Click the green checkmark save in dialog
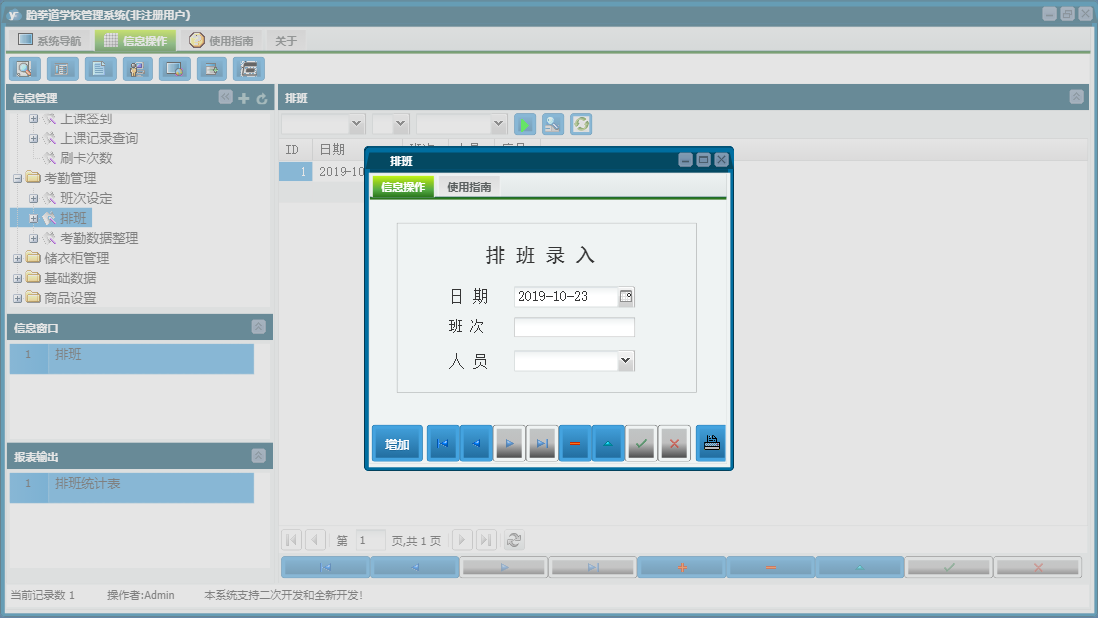The width and height of the screenshot is (1098, 618). [x=641, y=443]
